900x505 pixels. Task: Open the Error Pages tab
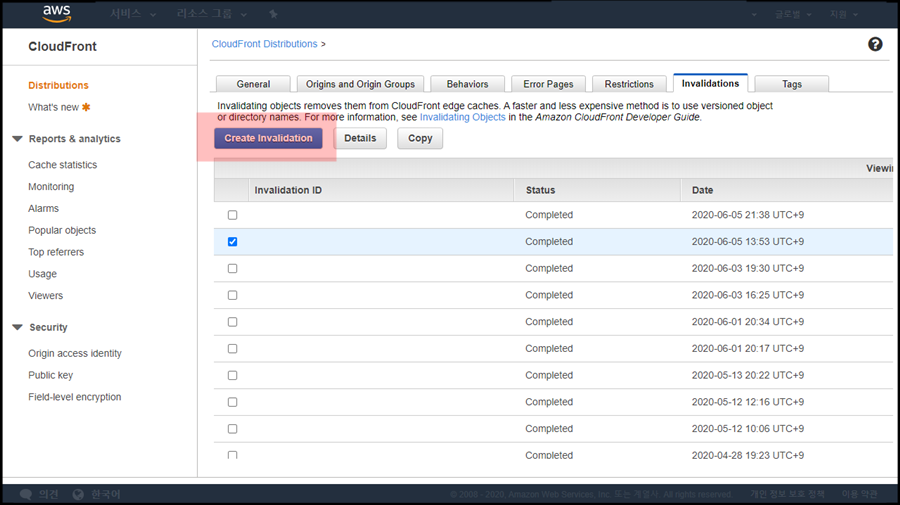point(548,84)
